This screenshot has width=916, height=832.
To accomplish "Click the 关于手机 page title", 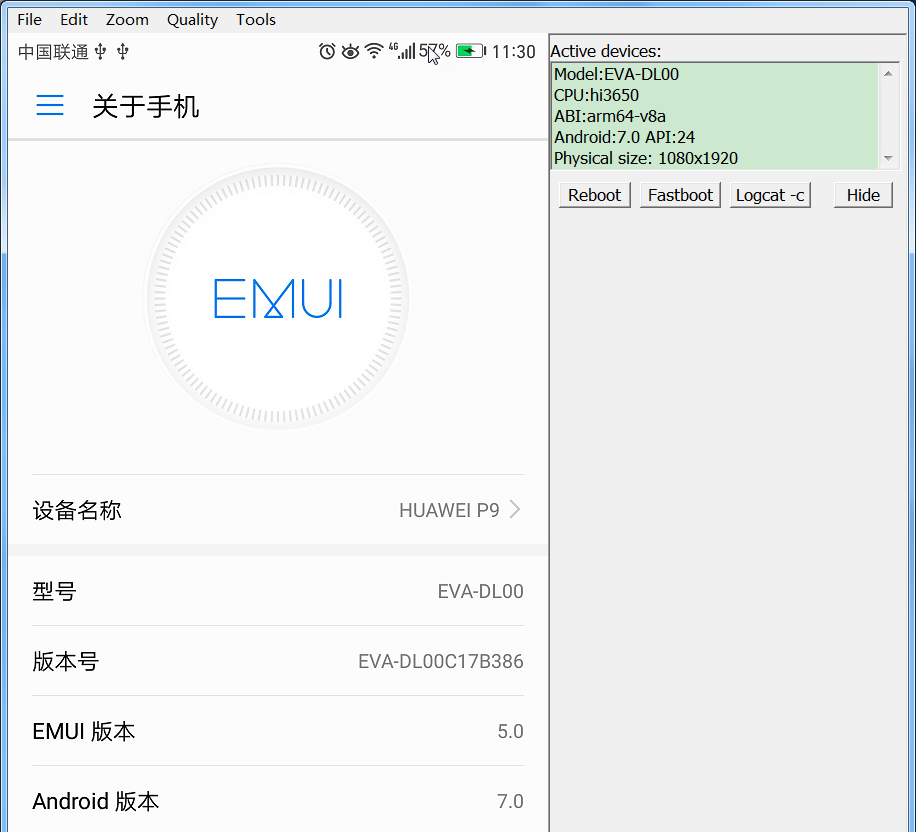I will 145,106.
